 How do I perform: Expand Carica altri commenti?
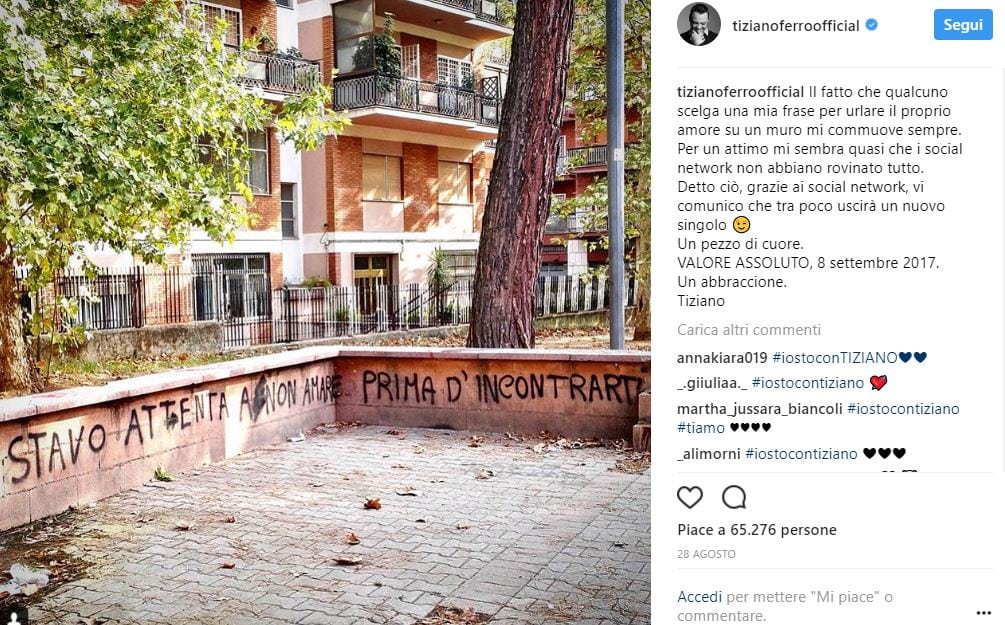click(x=749, y=329)
